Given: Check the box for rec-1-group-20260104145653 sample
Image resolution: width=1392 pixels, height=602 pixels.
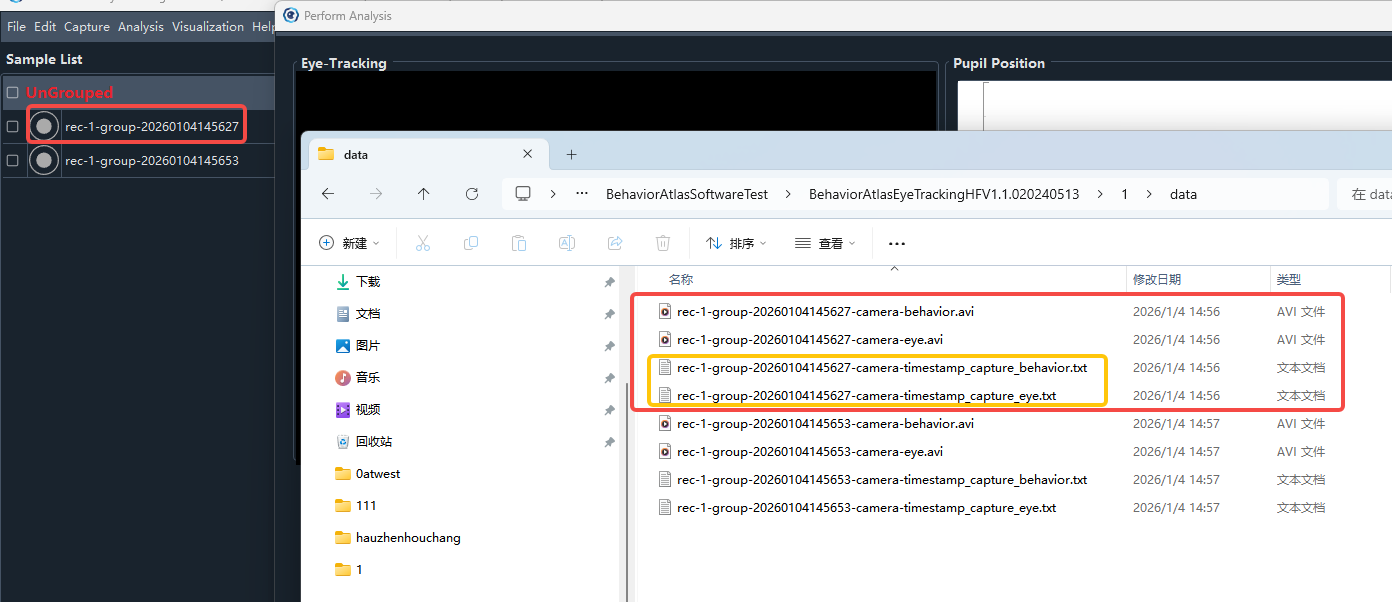Looking at the screenshot, I should tap(12, 160).
